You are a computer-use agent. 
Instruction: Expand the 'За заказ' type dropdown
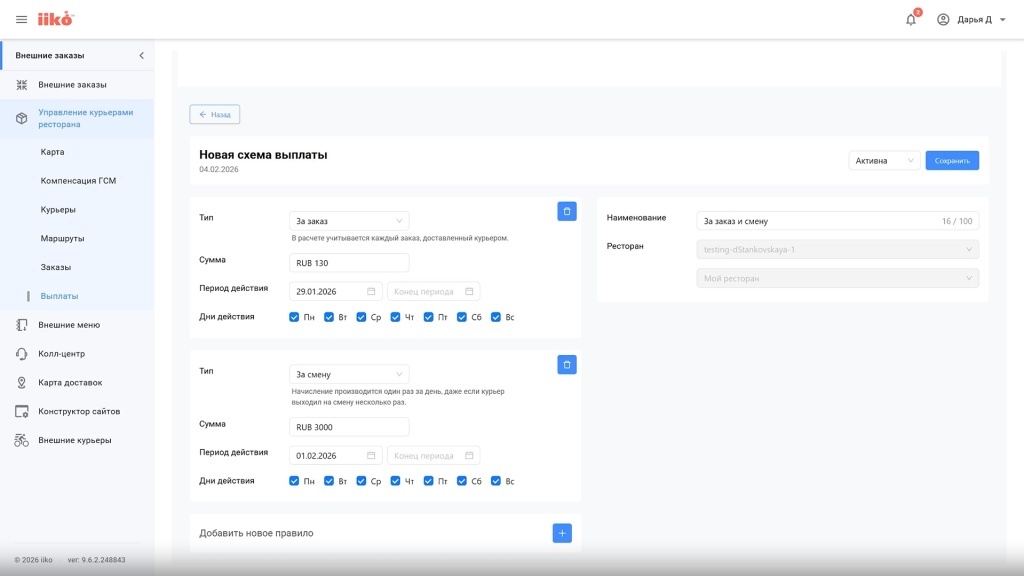pyautogui.click(x=349, y=221)
